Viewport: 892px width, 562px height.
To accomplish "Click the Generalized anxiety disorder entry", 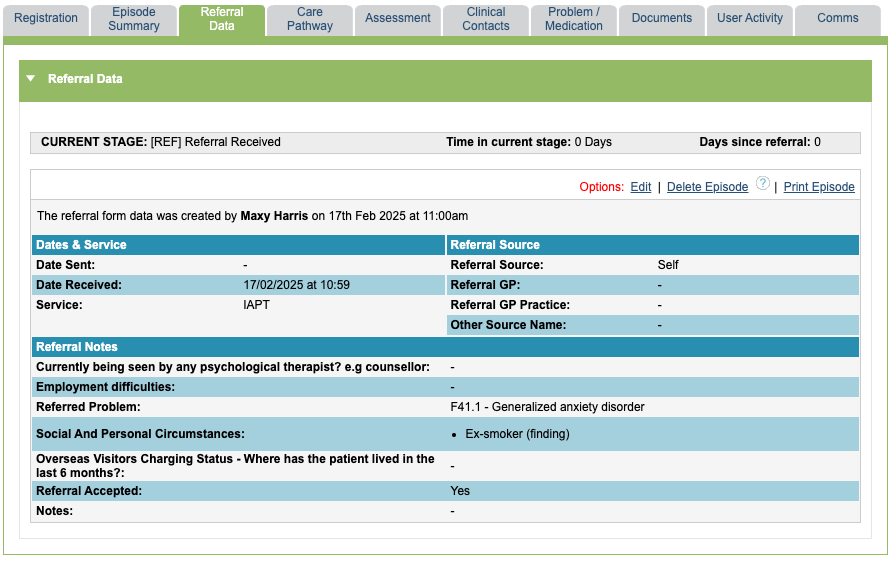I will [x=547, y=407].
